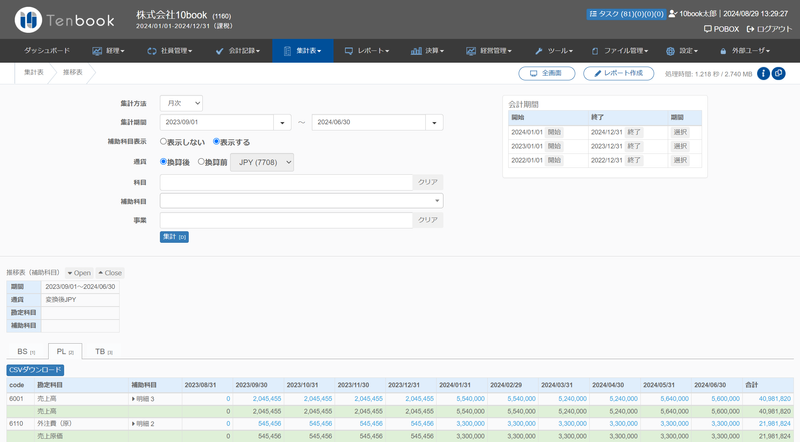Click the レポート作成 button
This screenshot has height=442, width=800.
pos(619,74)
